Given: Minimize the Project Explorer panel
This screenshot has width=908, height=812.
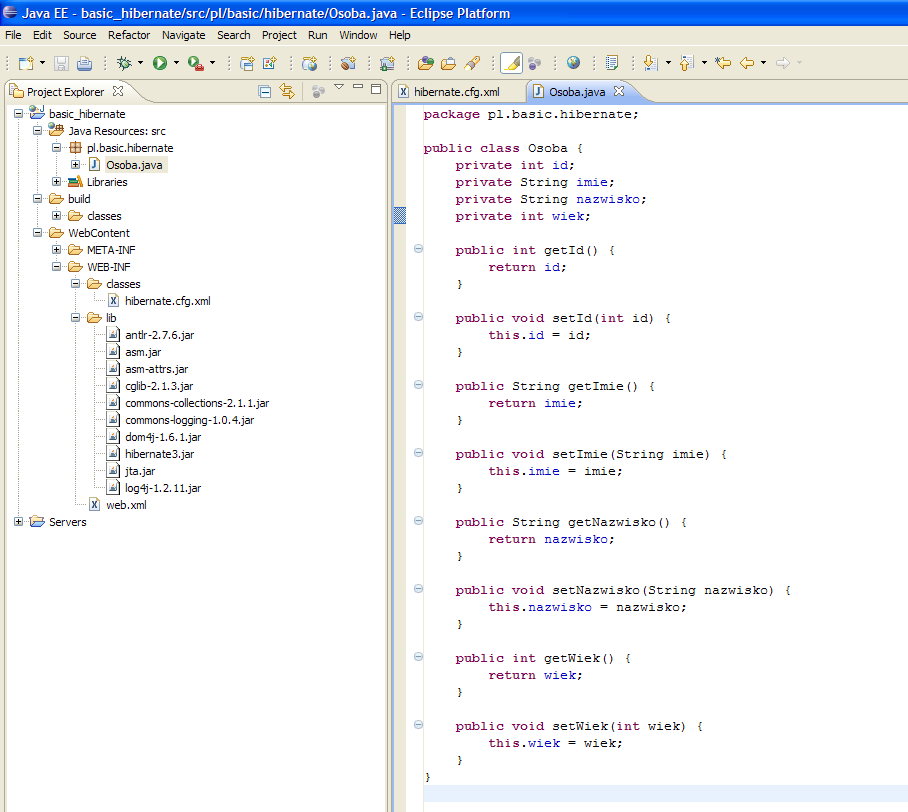Looking at the screenshot, I should coord(358,87).
